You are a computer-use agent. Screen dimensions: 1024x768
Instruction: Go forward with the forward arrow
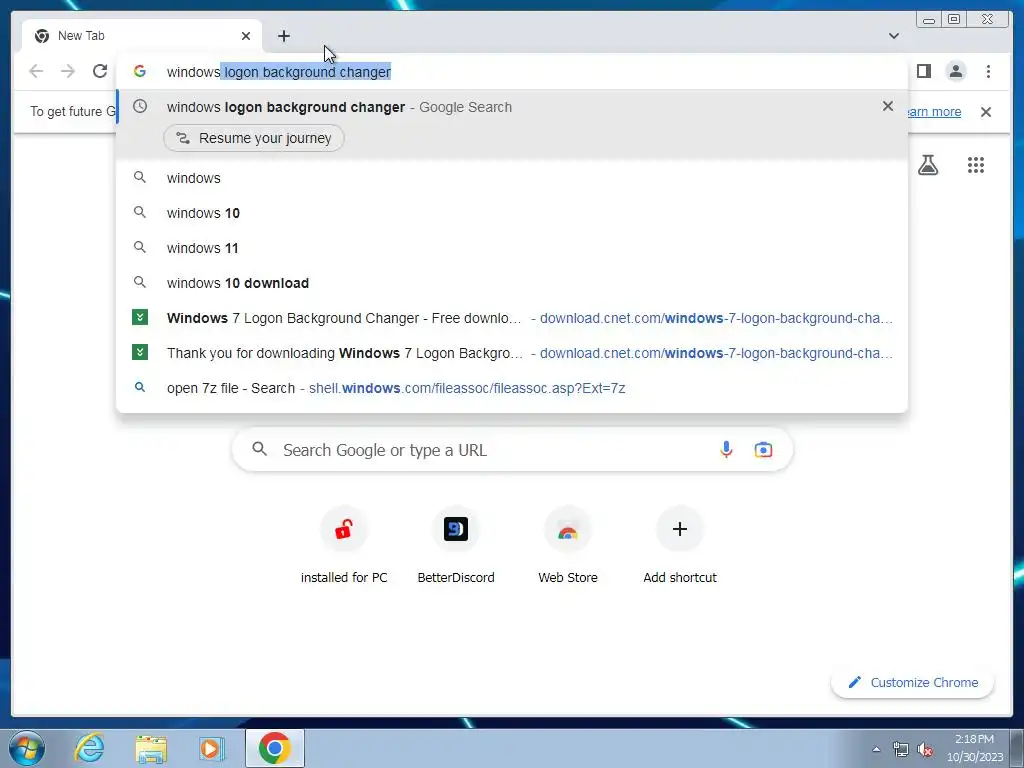tap(68, 71)
